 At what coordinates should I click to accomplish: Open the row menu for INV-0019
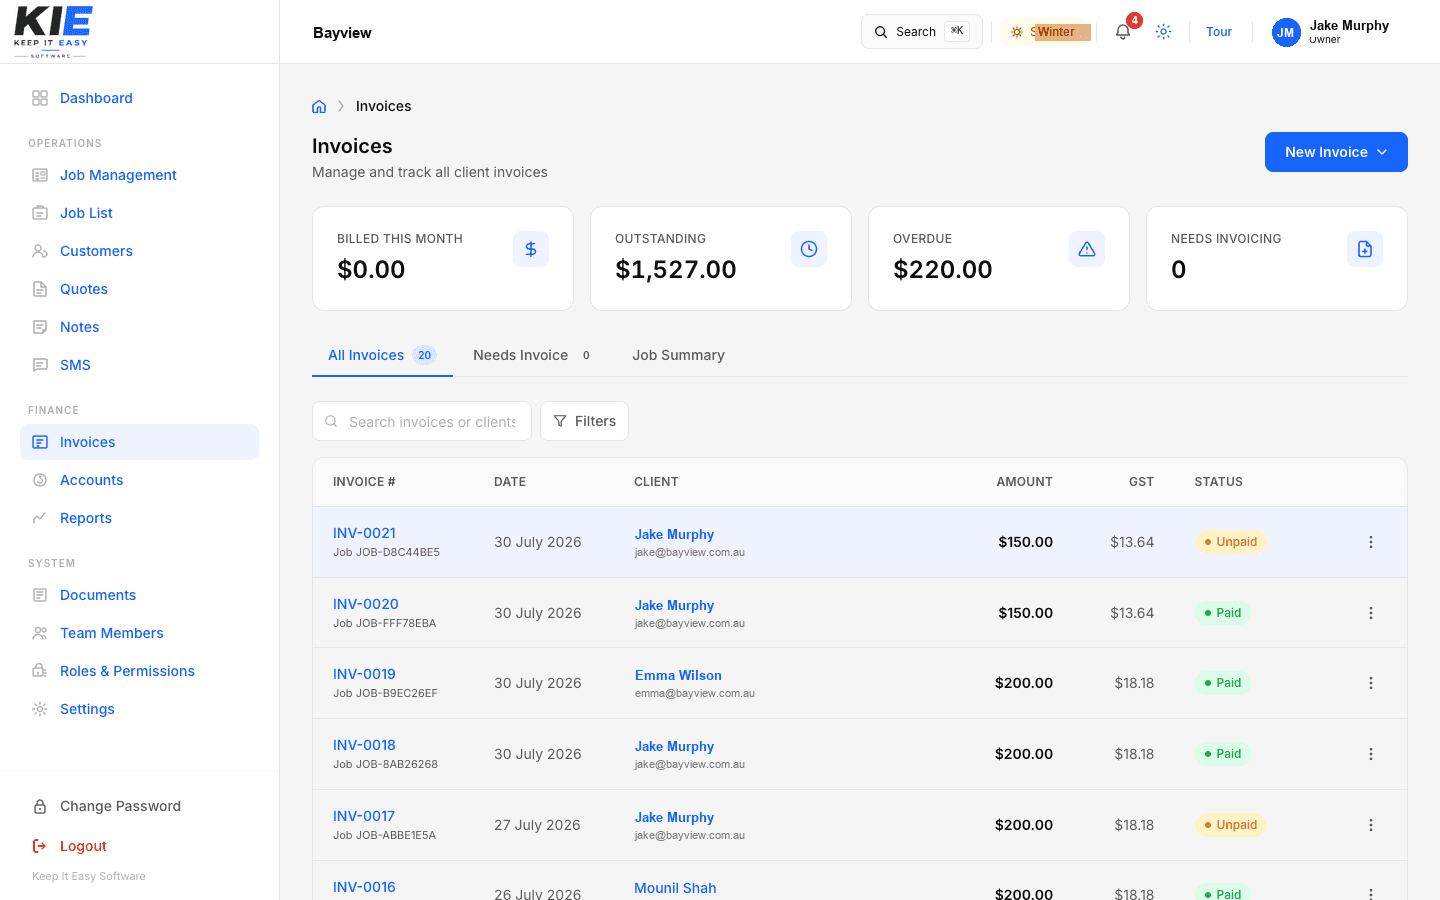pyautogui.click(x=1371, y=683)
